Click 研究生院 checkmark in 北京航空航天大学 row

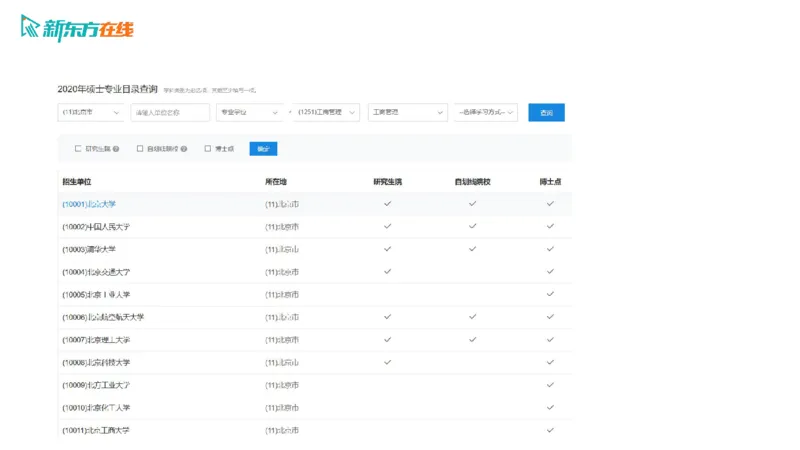pos(388,317)
